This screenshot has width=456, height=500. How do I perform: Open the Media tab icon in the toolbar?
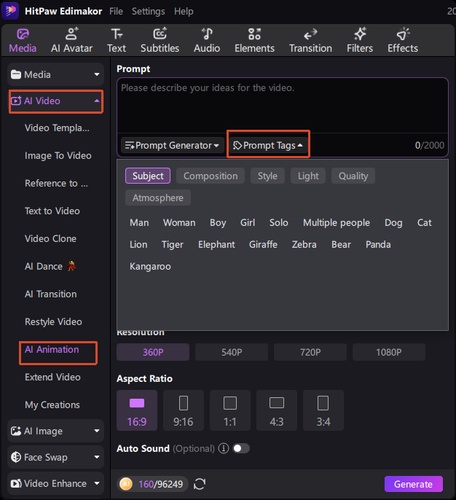click(x=23, y=34)
